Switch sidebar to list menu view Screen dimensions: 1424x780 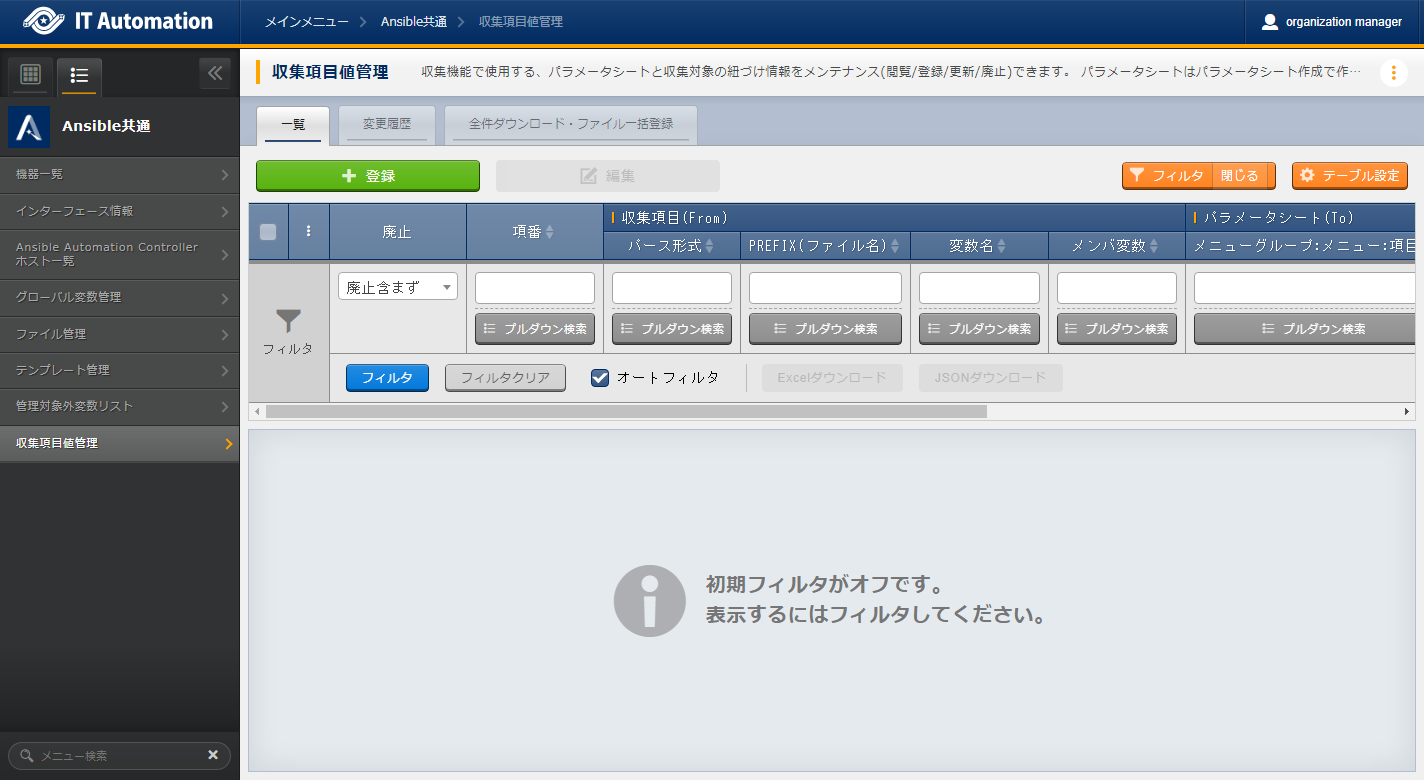[x=80, y=75]
